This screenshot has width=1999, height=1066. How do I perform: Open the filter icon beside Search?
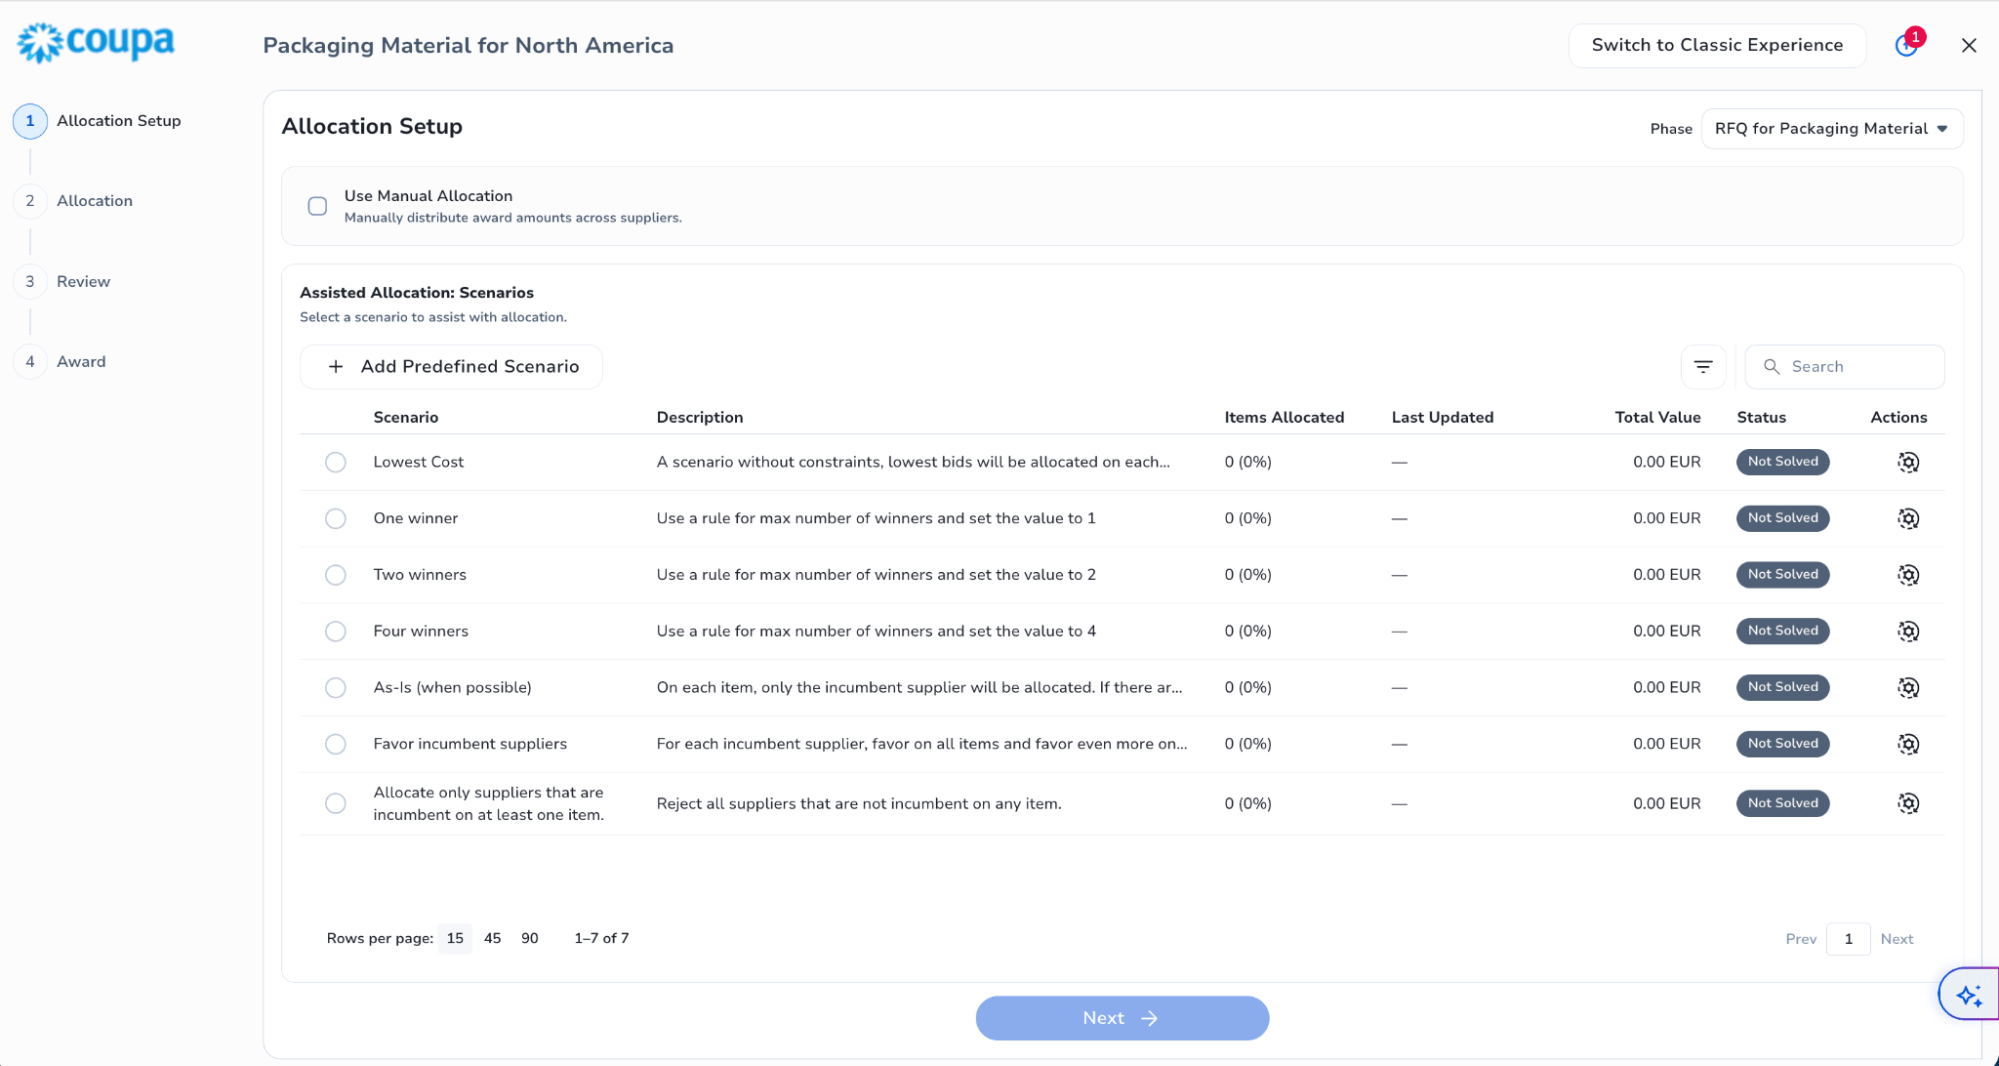pyautogui.click(x=1703, y=367)
